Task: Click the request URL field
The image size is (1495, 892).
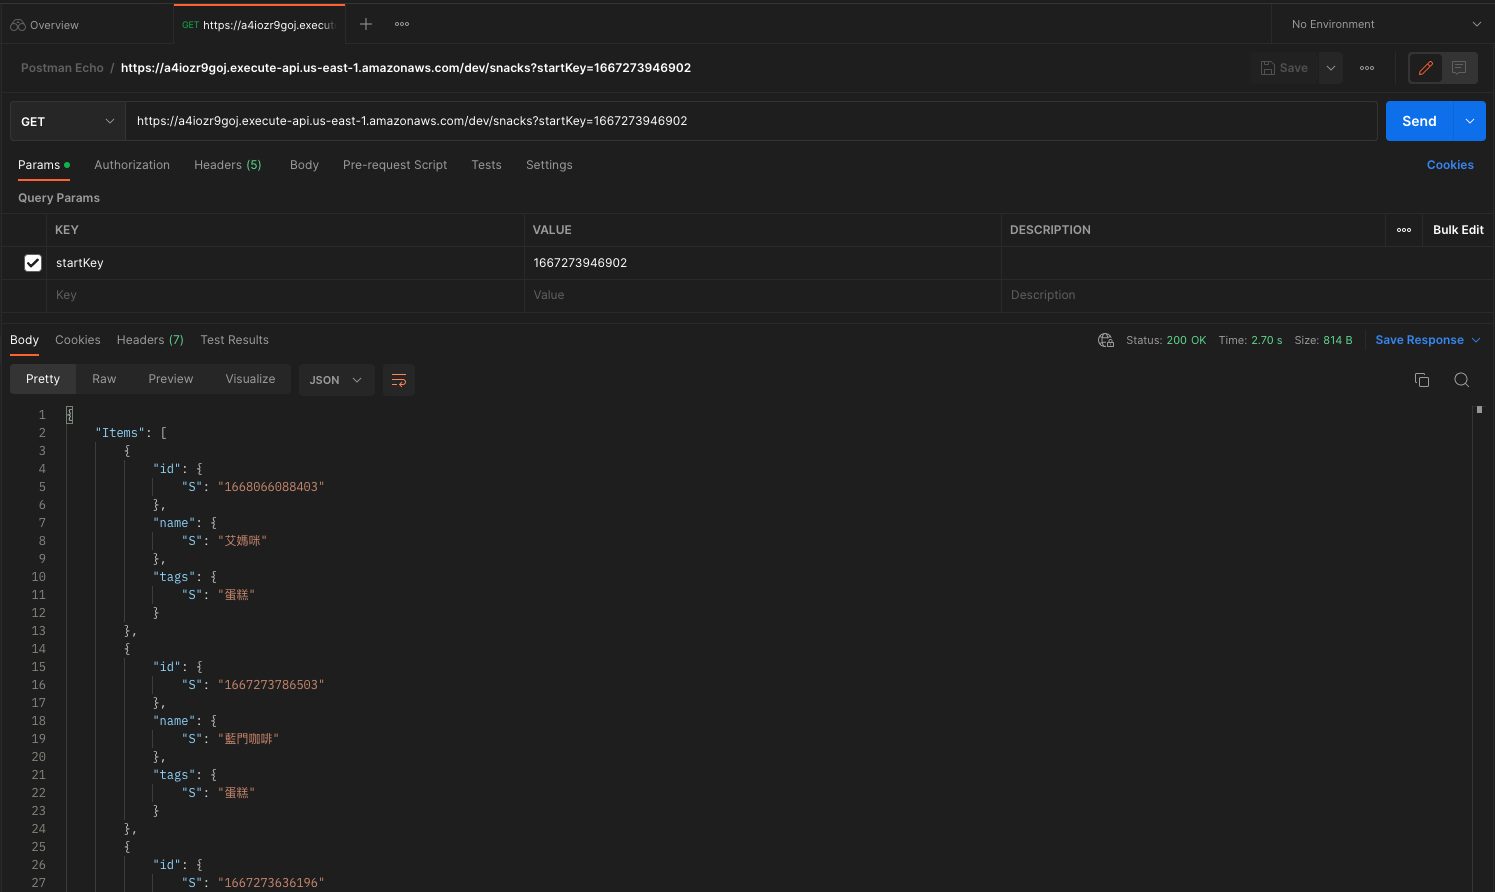Action: (751, 121)
